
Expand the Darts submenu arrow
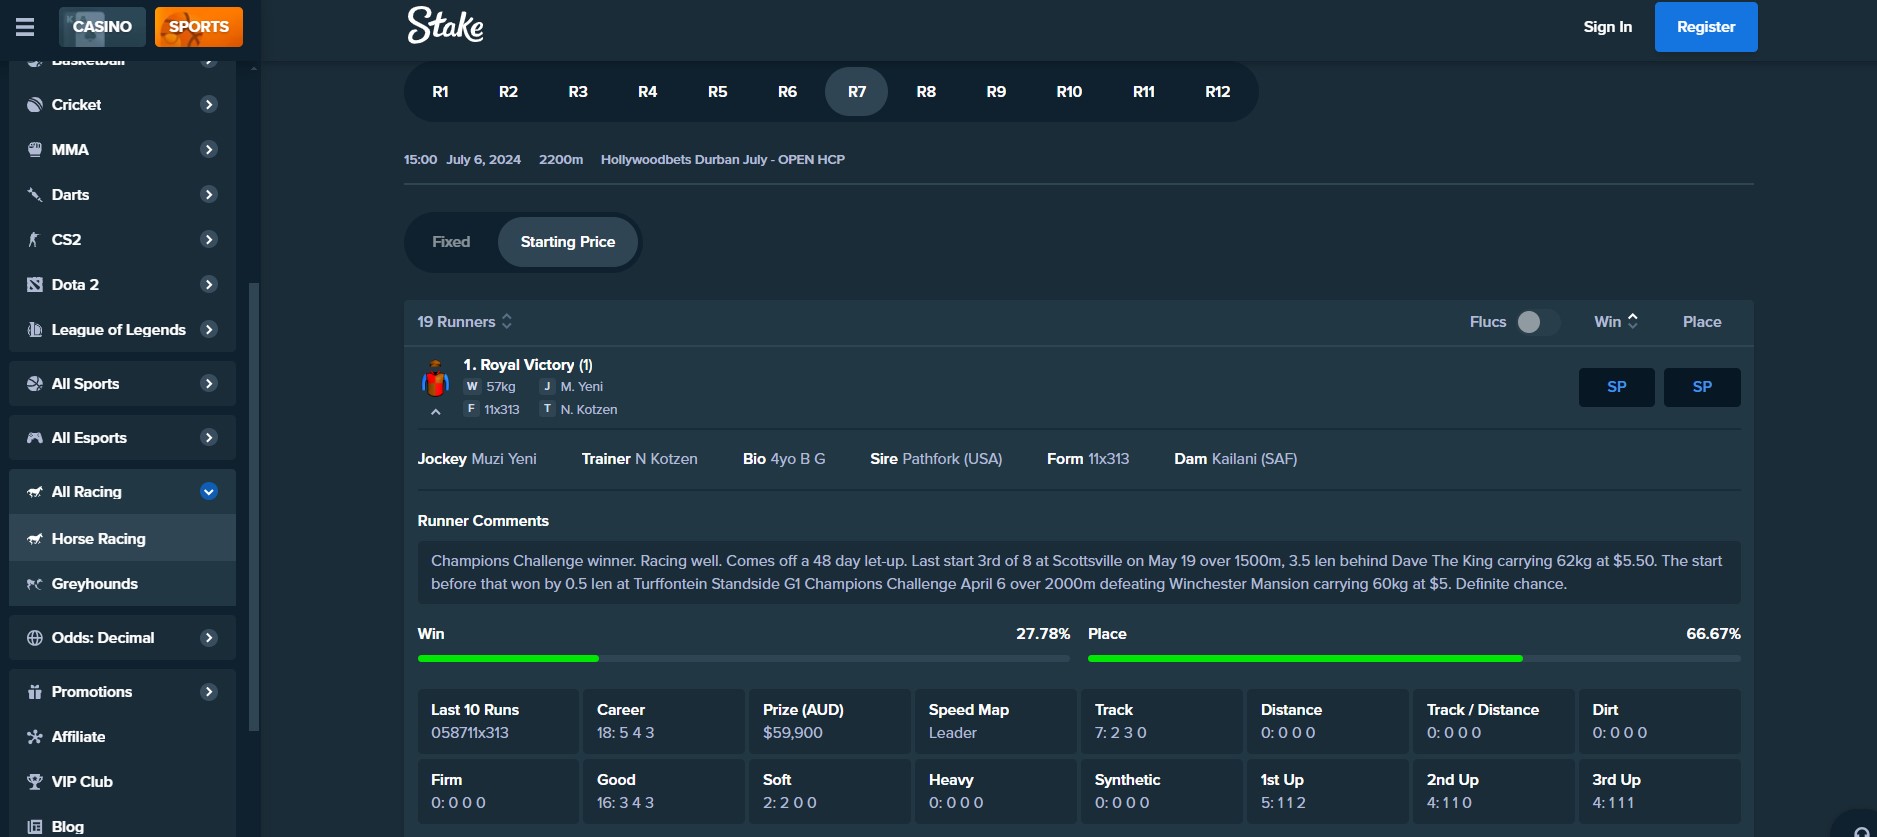(209, 194)
